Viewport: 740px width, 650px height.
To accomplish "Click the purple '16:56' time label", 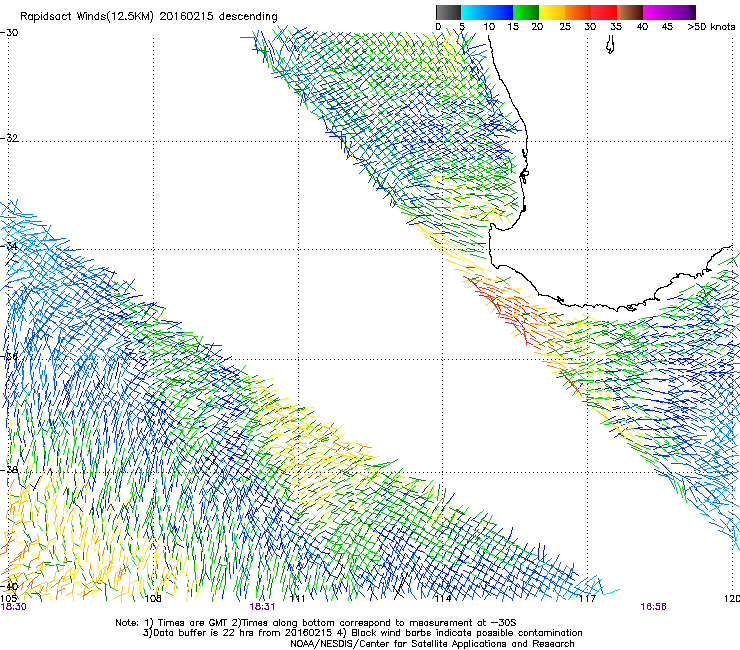I will click(x=653, y=607).
